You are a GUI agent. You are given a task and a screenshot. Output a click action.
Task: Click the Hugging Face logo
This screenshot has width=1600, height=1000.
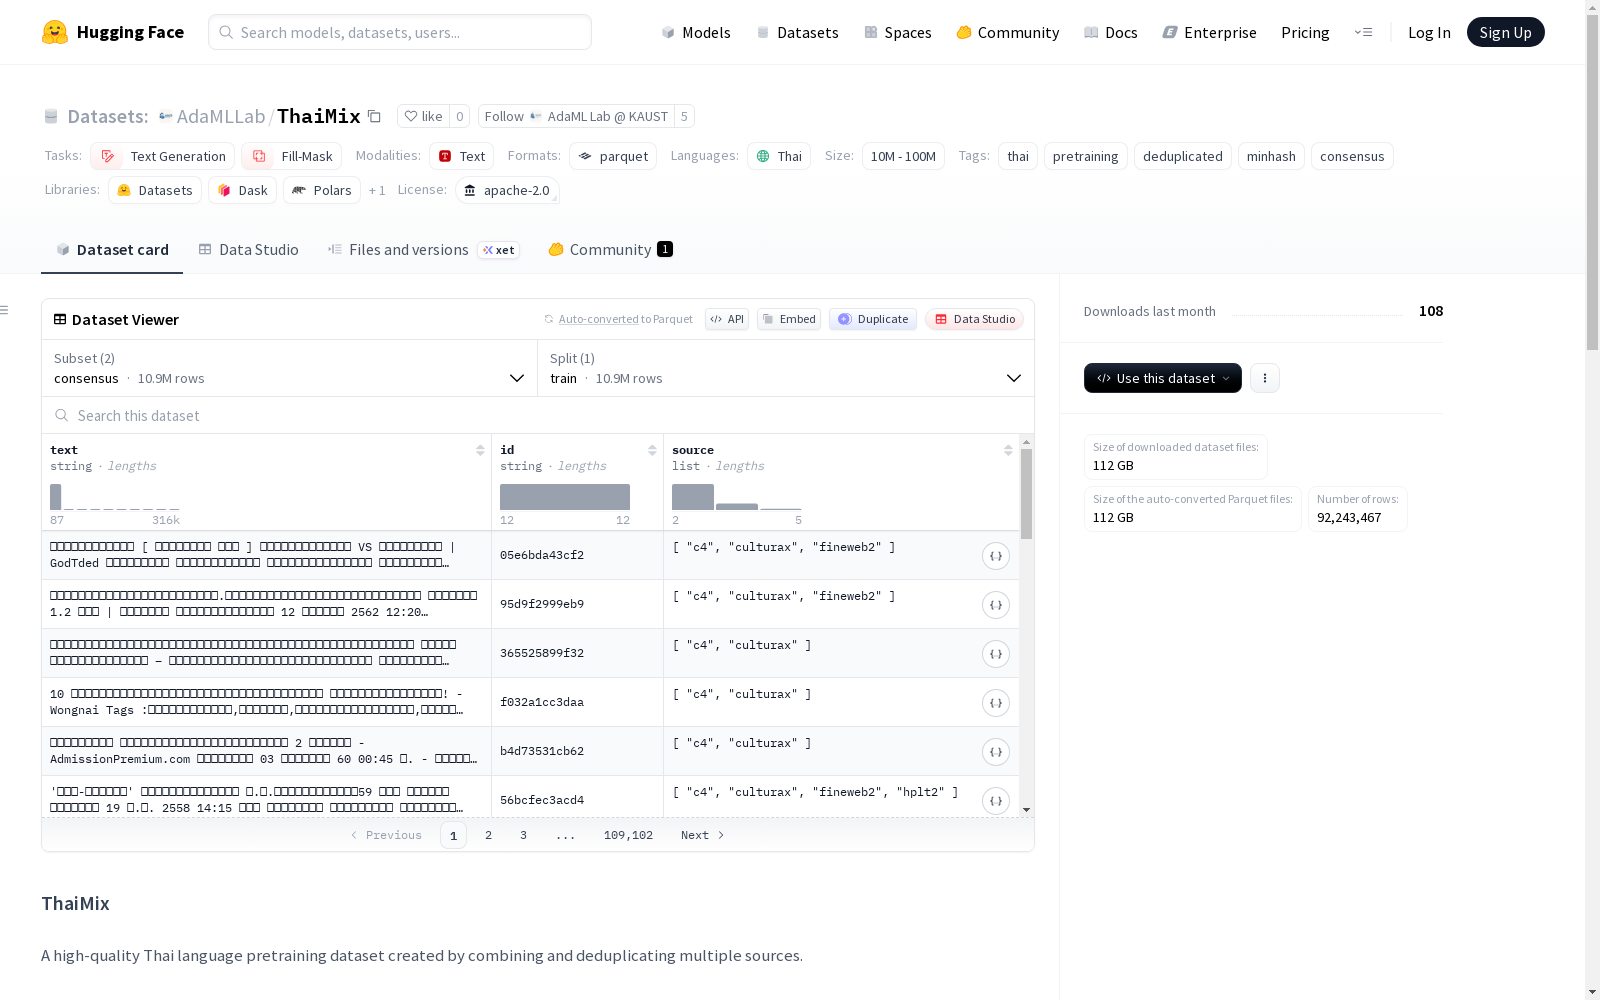[x=113, y=32]
